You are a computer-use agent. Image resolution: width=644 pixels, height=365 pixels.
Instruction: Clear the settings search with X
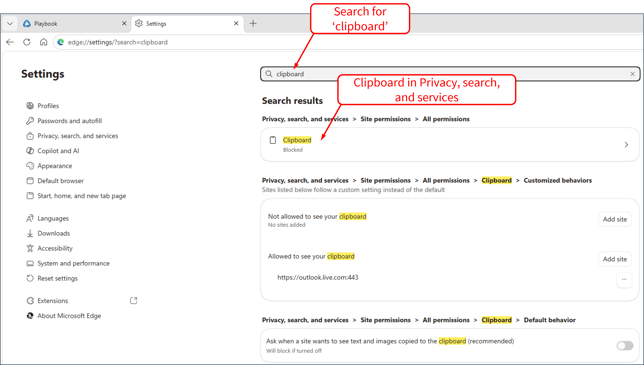click(x=632, y=74)
